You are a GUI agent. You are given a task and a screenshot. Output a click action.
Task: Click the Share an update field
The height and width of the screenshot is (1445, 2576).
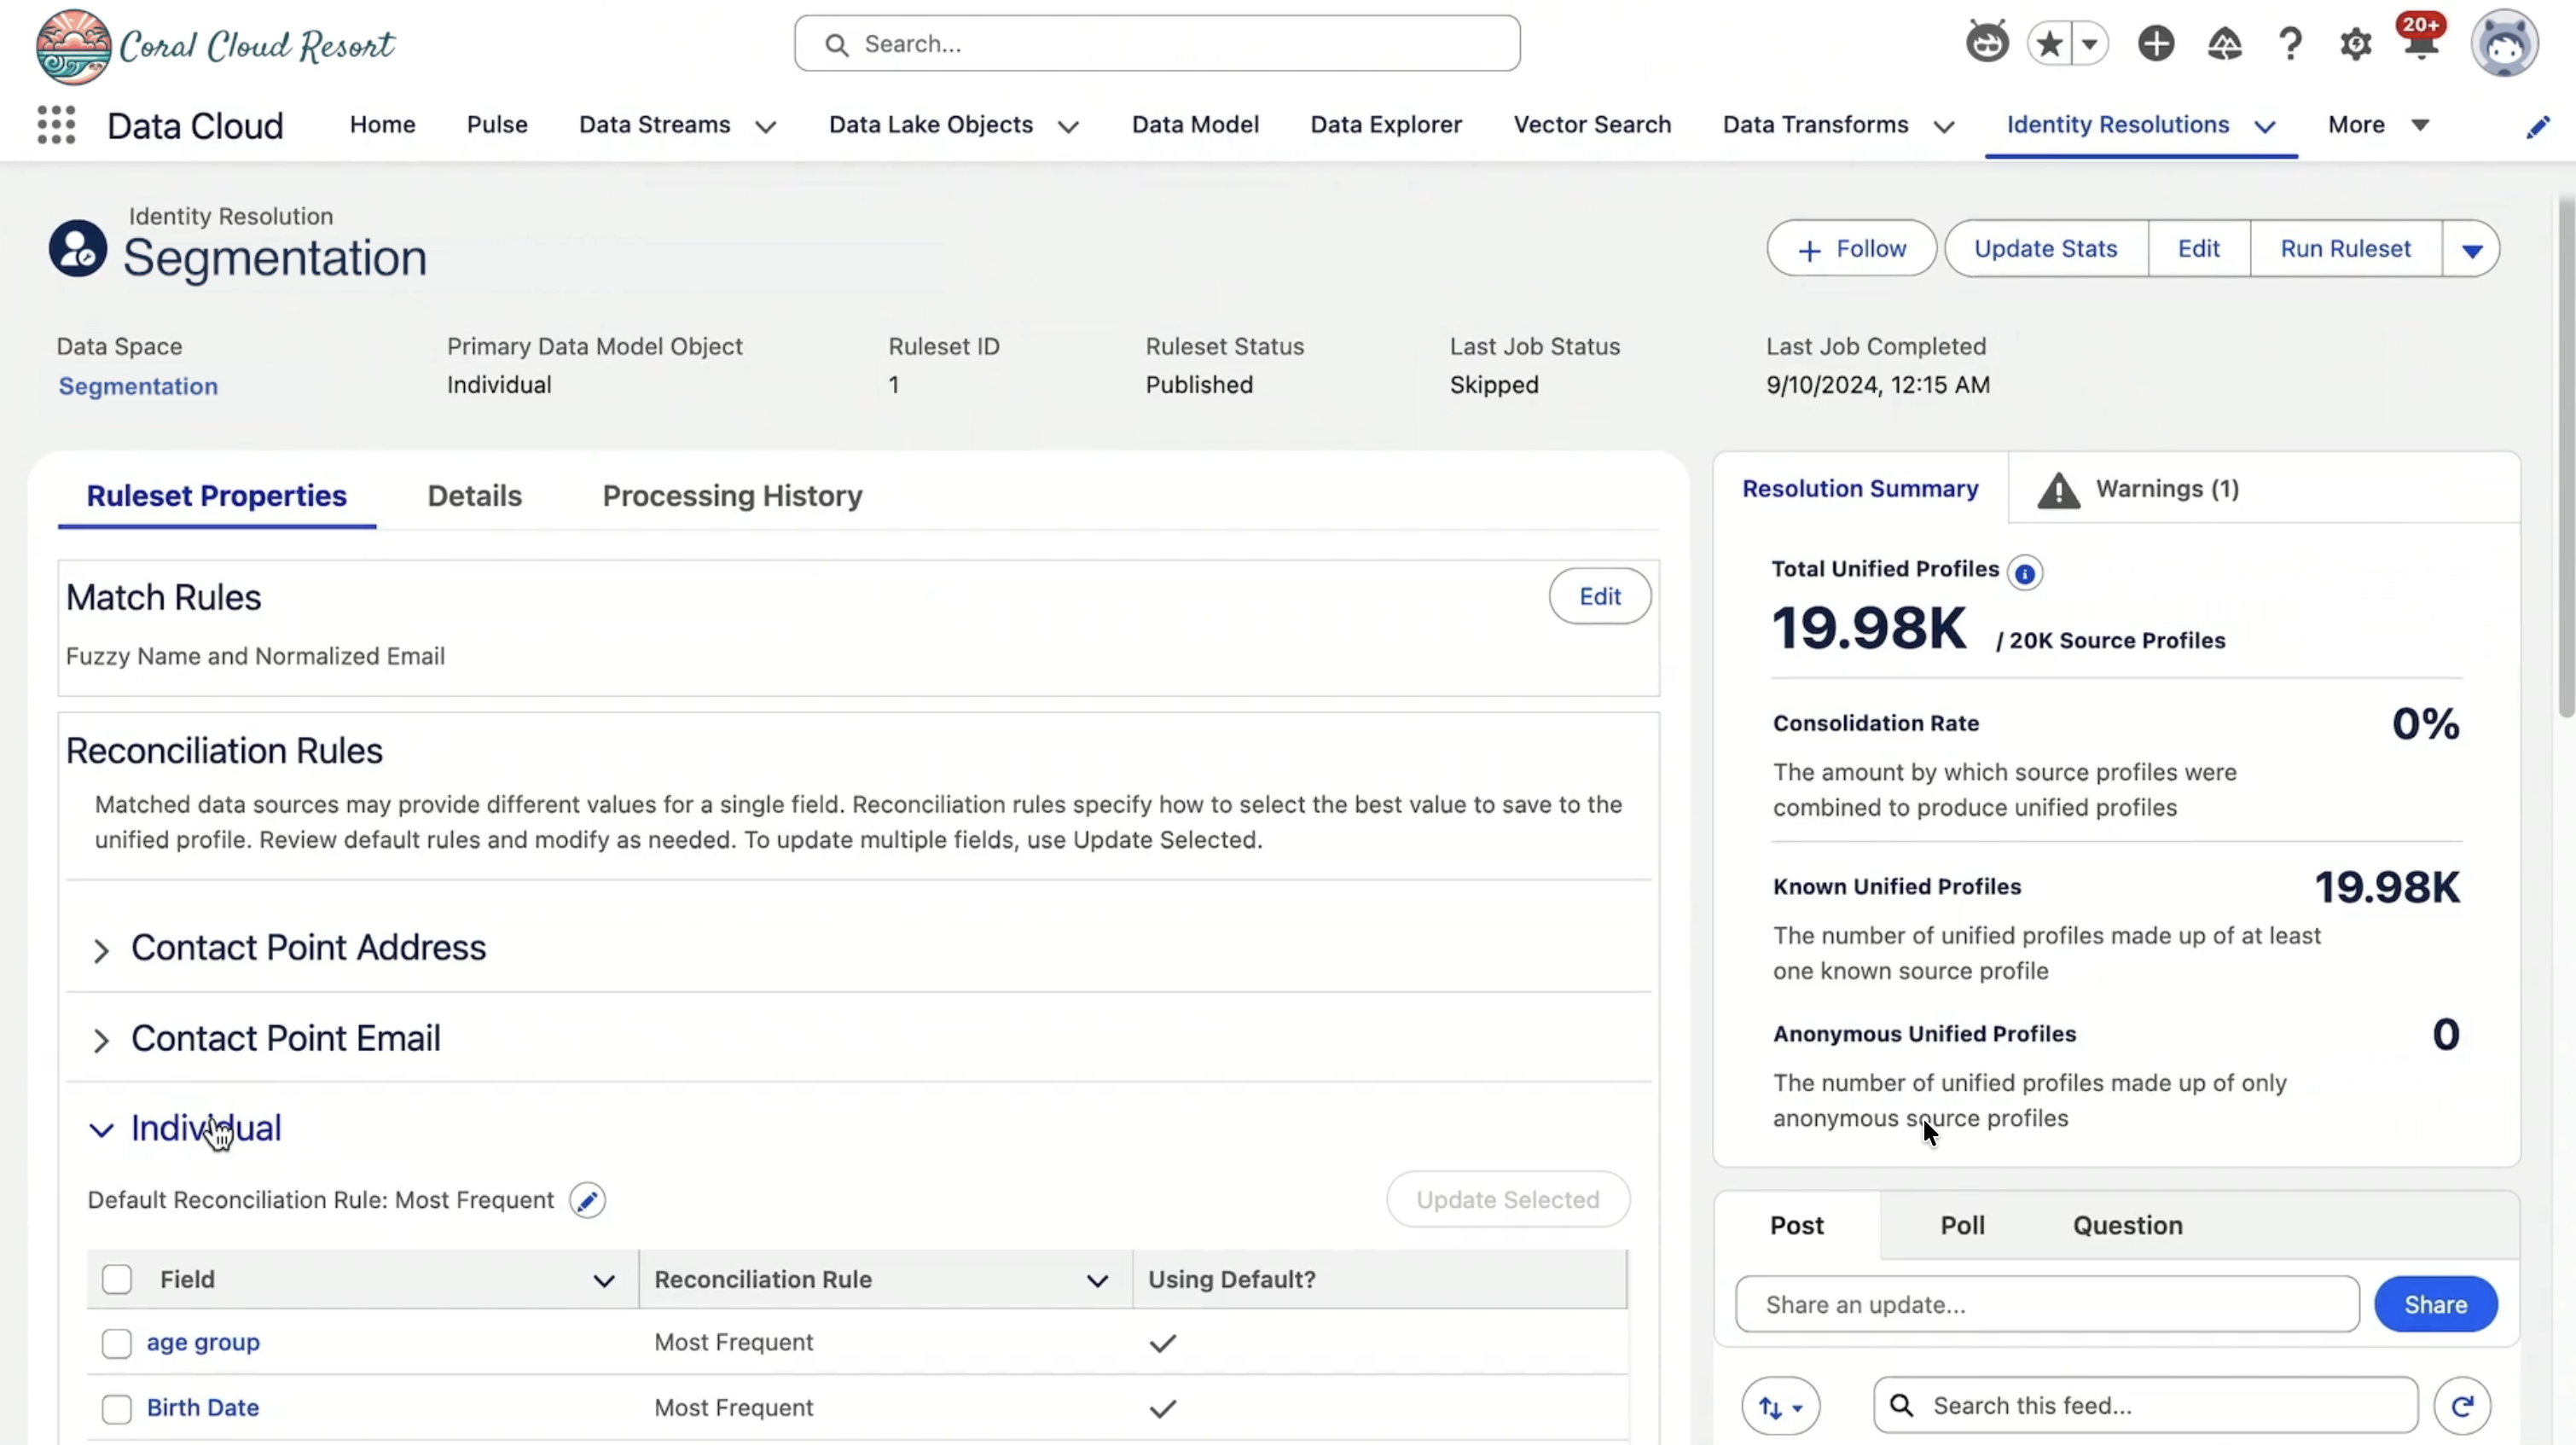pos(2047,1305)
